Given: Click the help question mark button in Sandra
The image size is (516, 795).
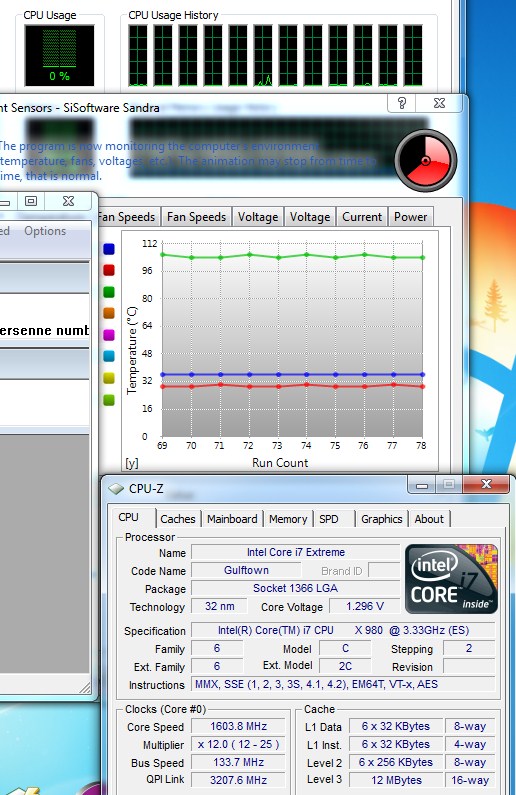Looking at the screenshot, I should [x=402, y=103].
